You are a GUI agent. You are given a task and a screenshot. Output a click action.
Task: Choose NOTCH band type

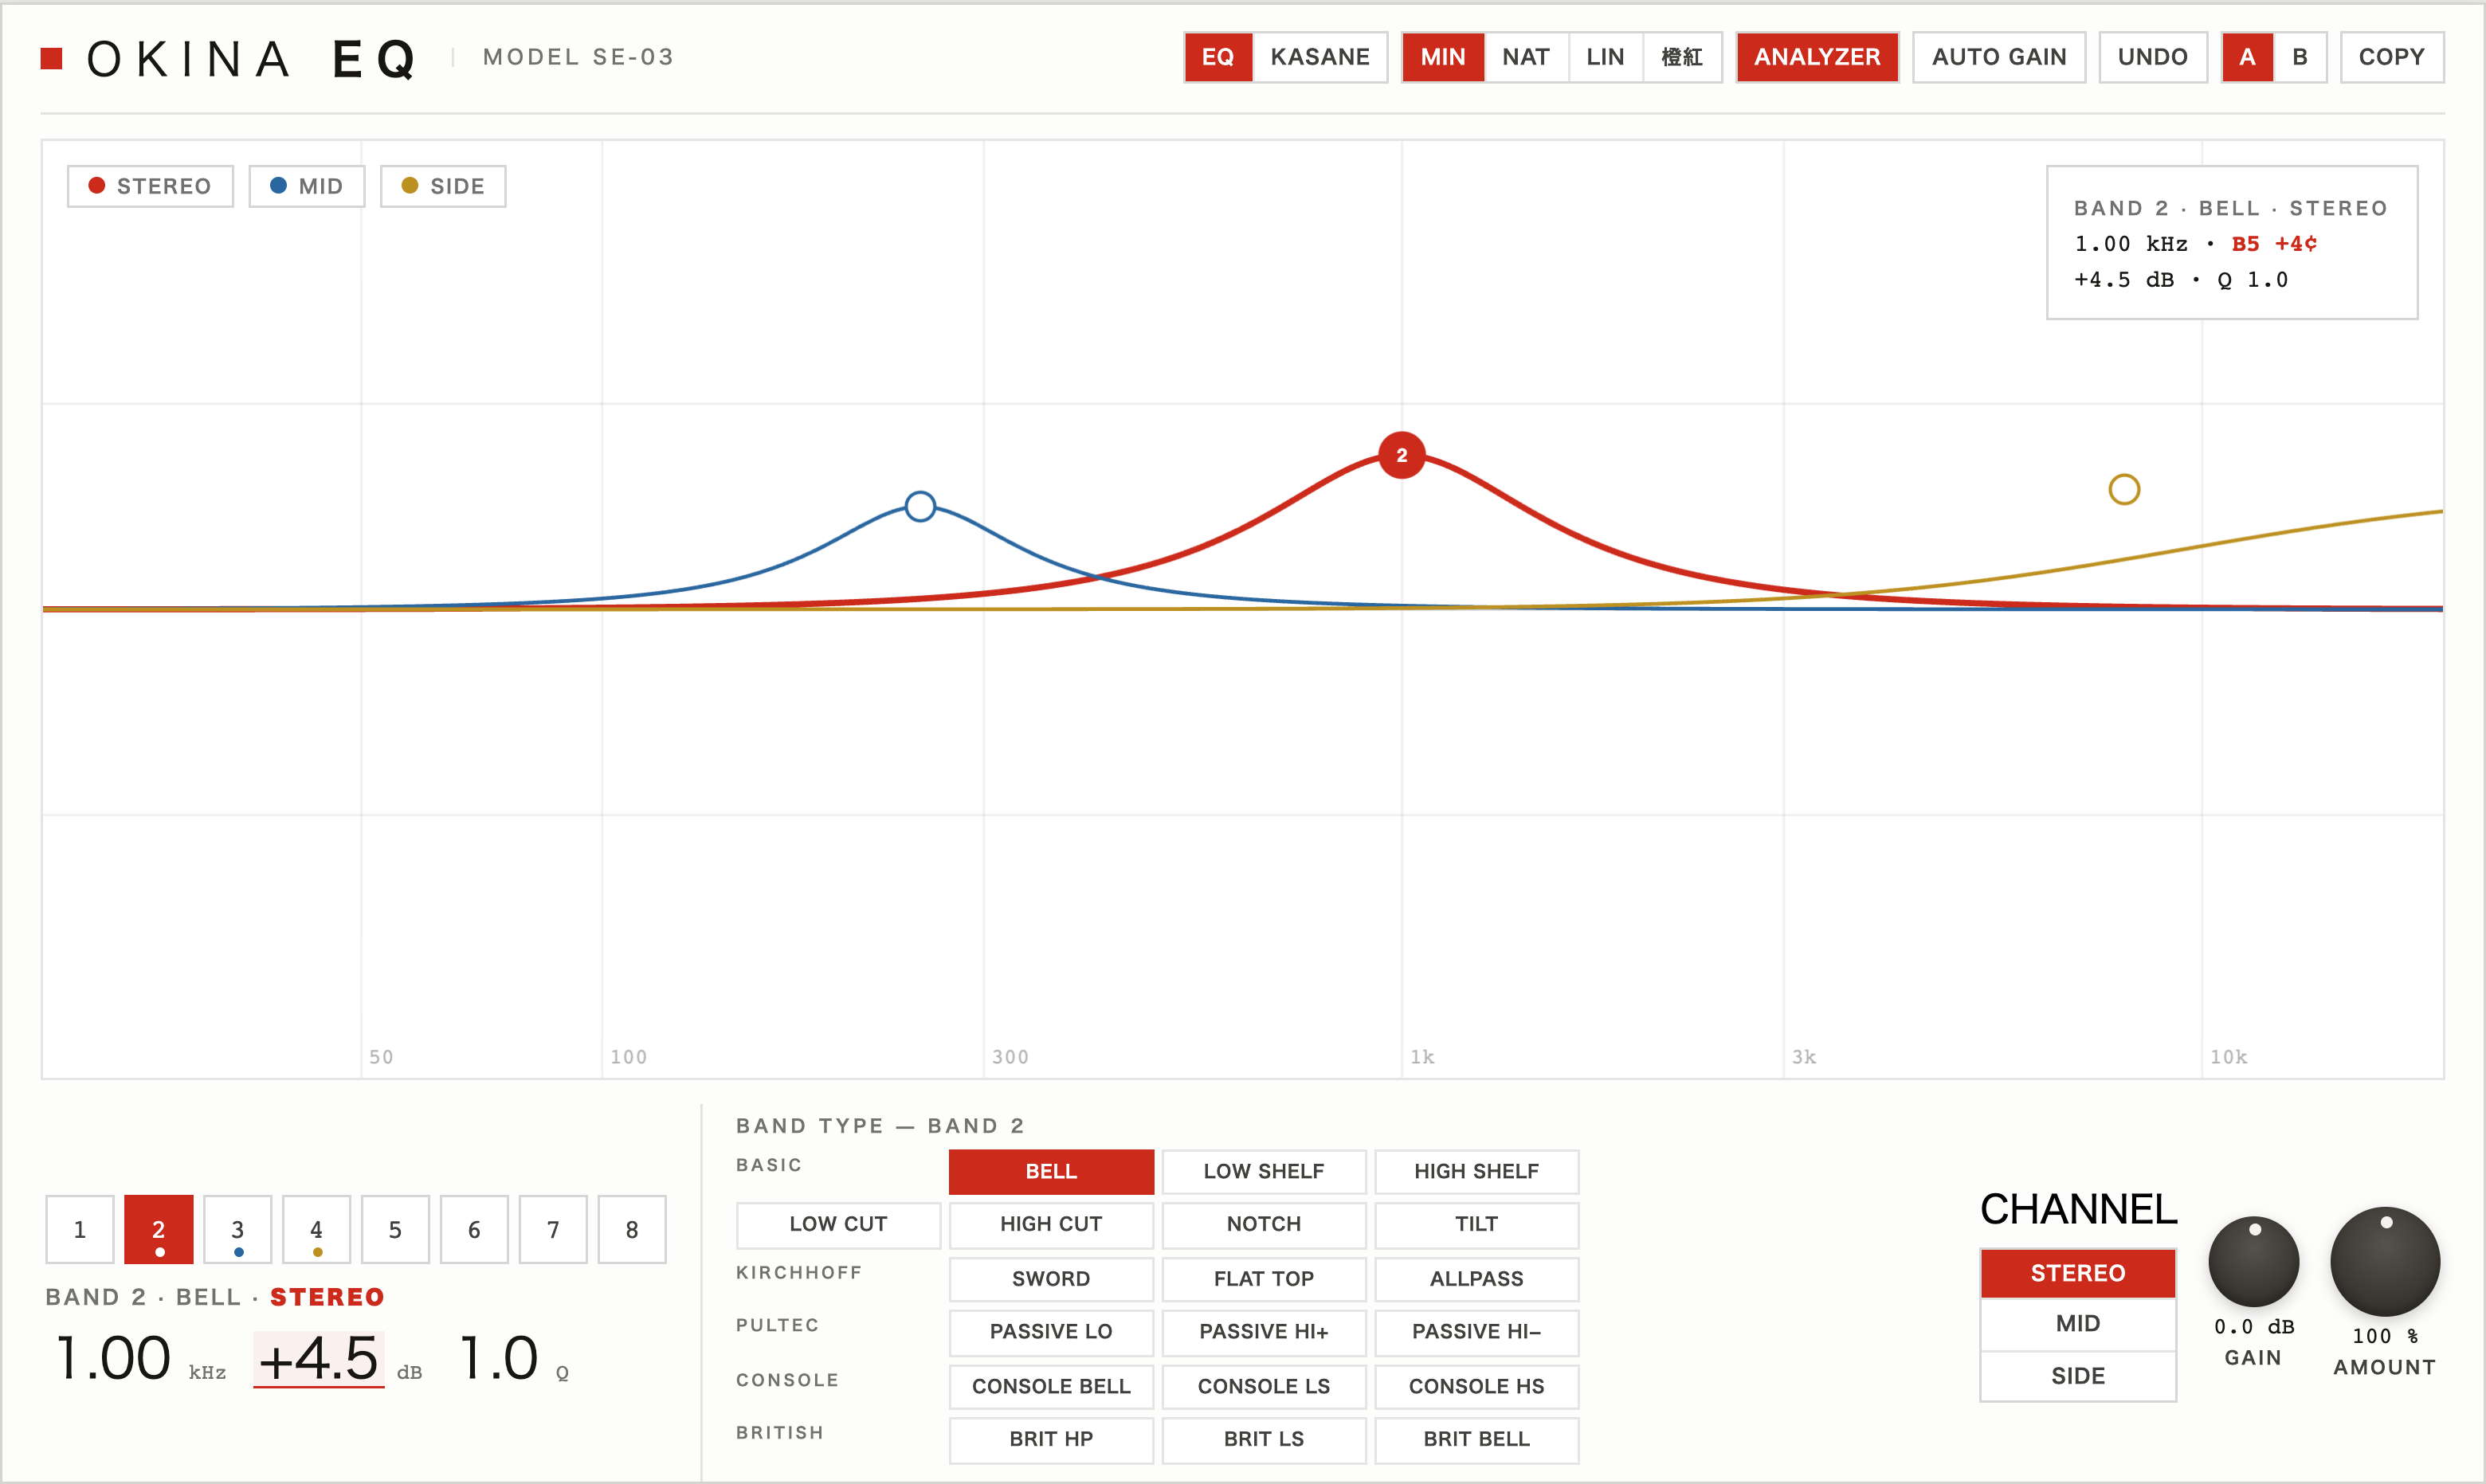click(1264, 1224)
